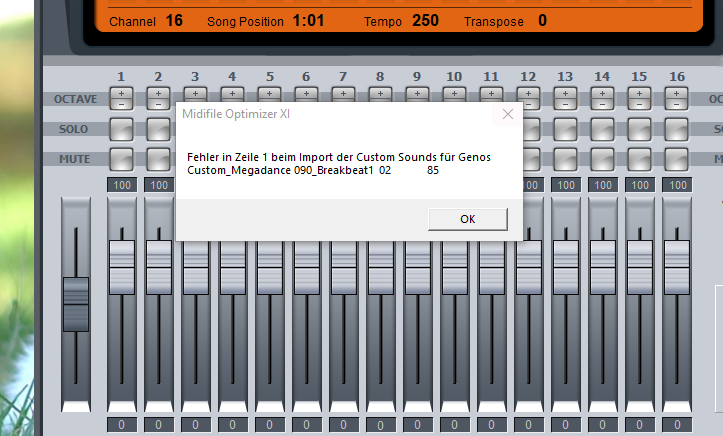Click channel 16 volume fader handle

(x=676, y=266)
